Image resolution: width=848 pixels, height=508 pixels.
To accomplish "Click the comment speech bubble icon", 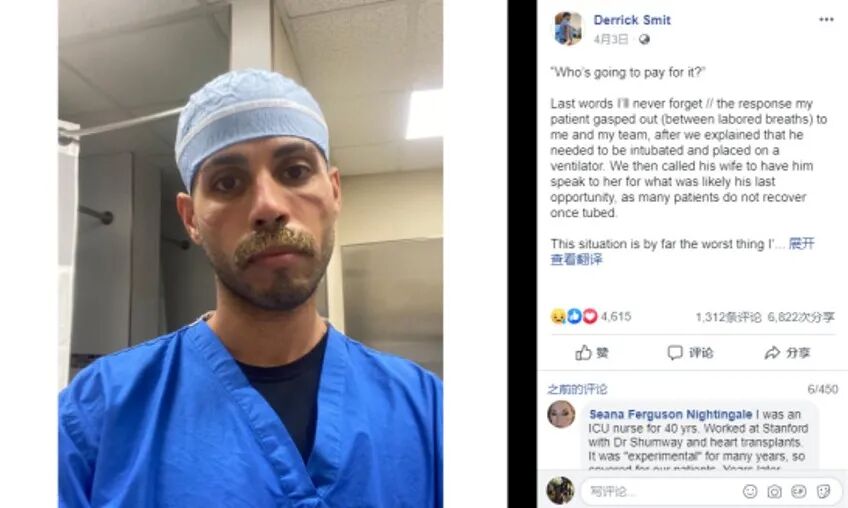I will coord(675,353).
